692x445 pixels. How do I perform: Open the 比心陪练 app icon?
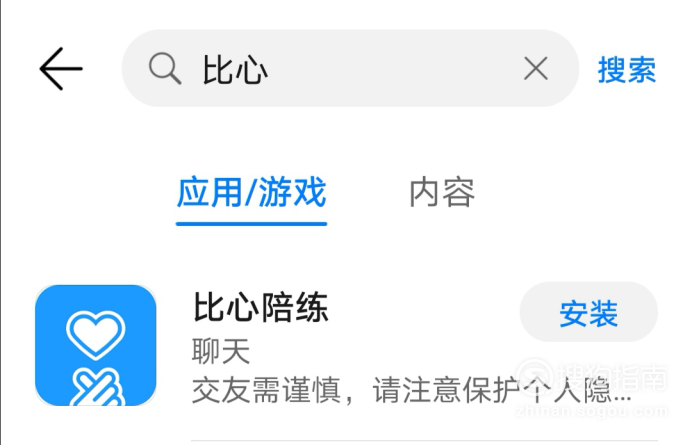click(96, 345)
